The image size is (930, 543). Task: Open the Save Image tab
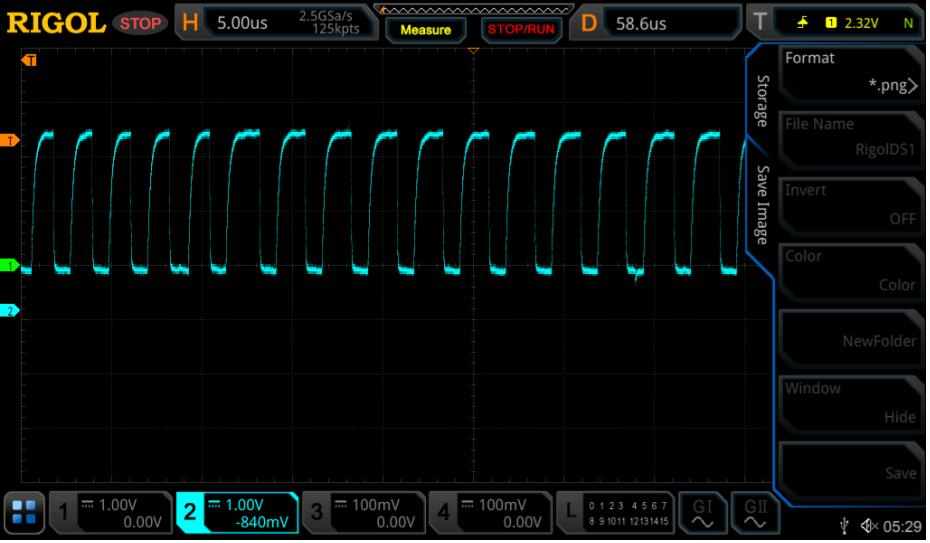(762, 205)
